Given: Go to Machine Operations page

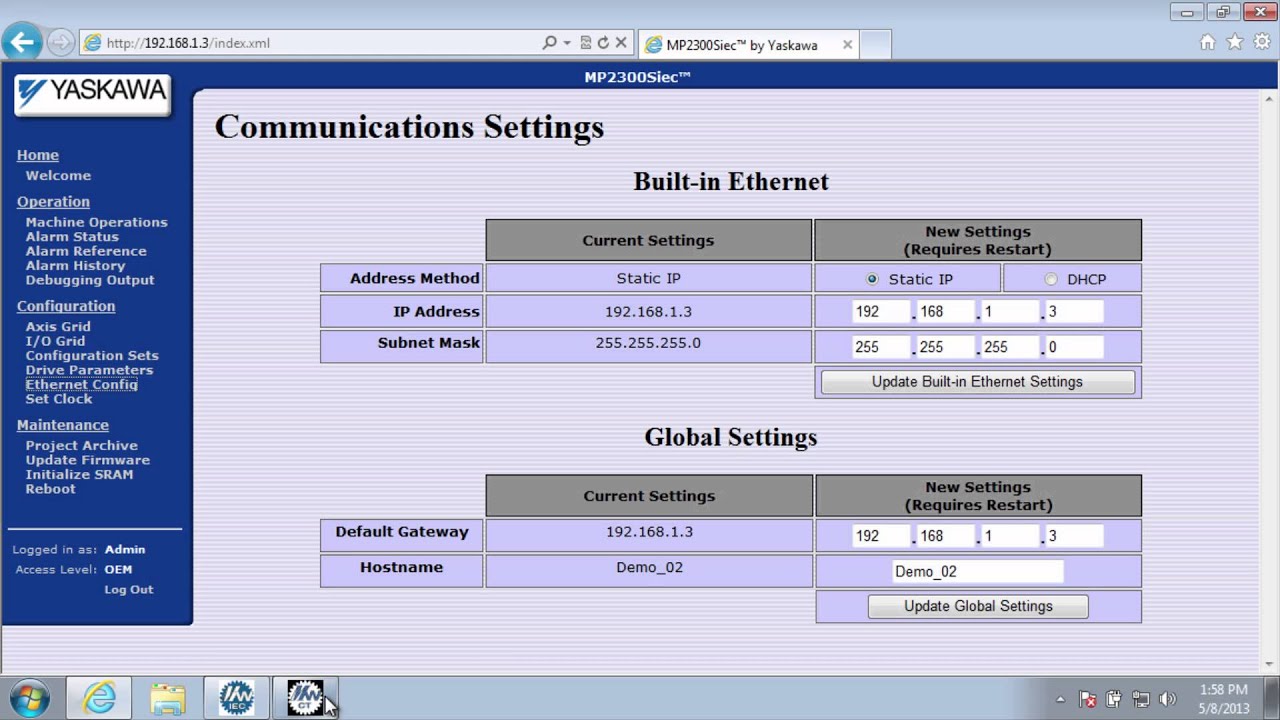Looking at the screenshot, I should 96,222.
